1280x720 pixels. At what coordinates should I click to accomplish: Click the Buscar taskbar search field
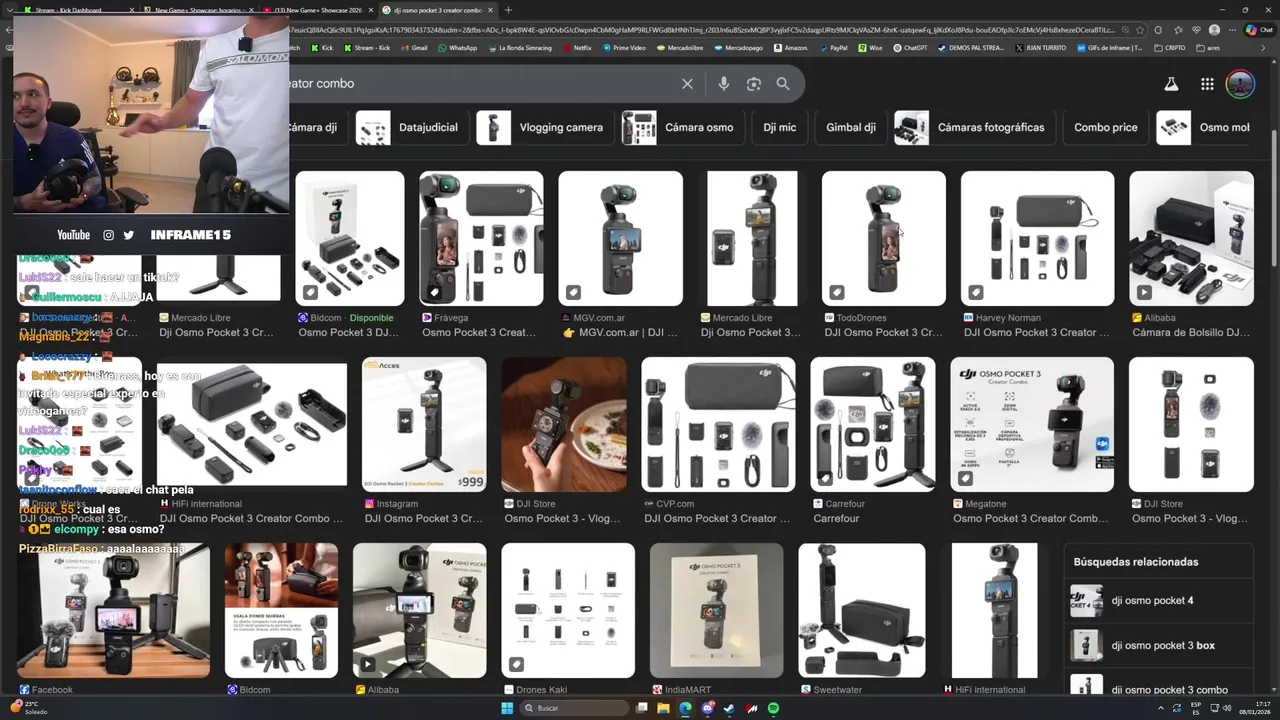pos(575,708)
